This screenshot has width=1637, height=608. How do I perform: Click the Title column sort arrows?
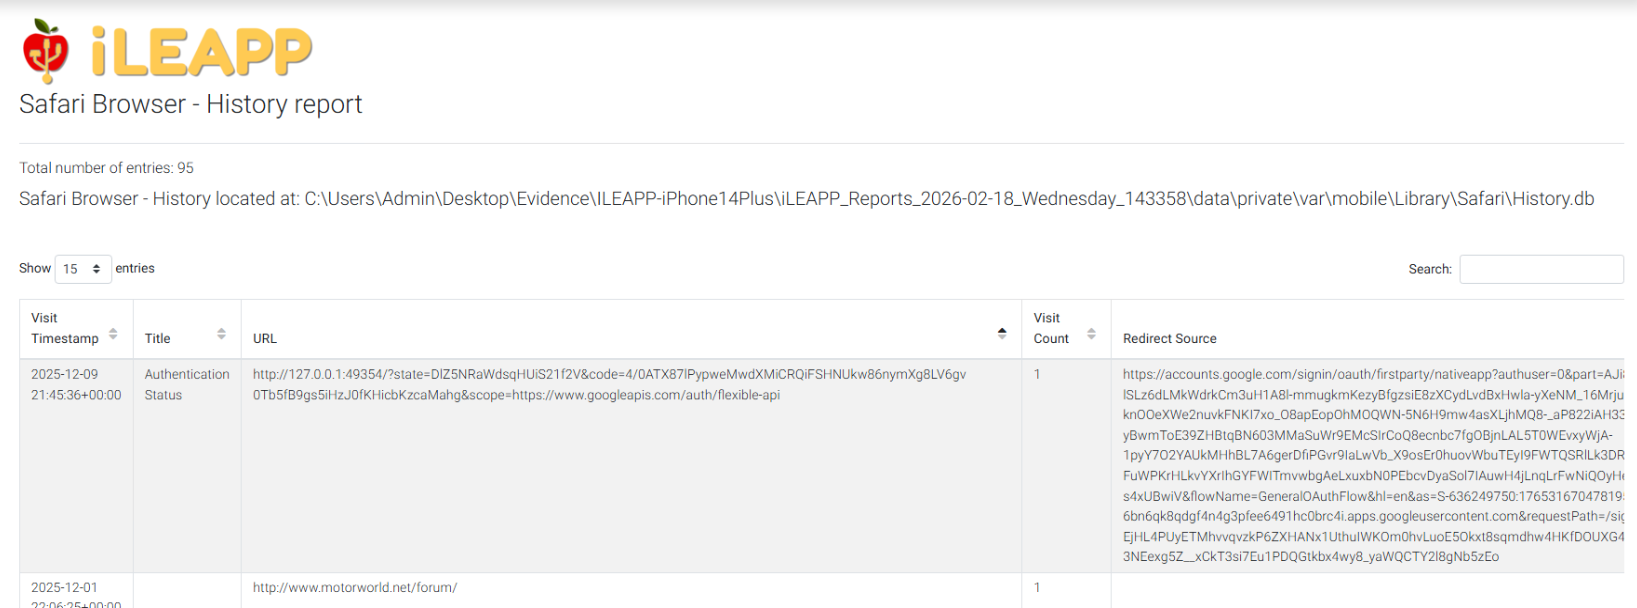221,334
